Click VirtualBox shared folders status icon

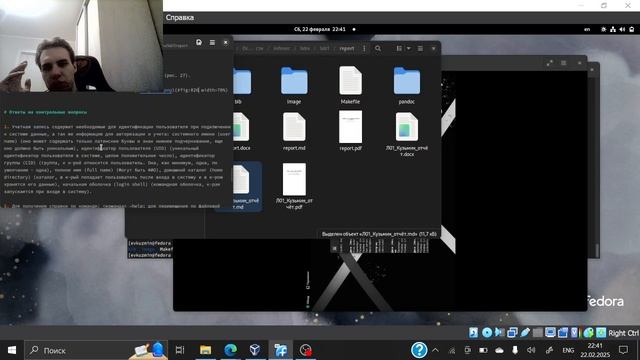538,333
